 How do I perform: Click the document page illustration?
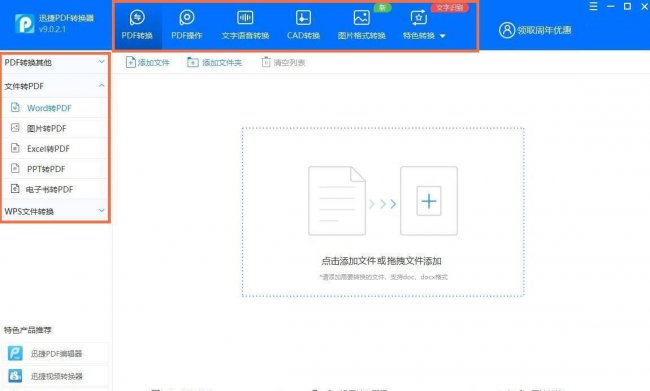337,201
